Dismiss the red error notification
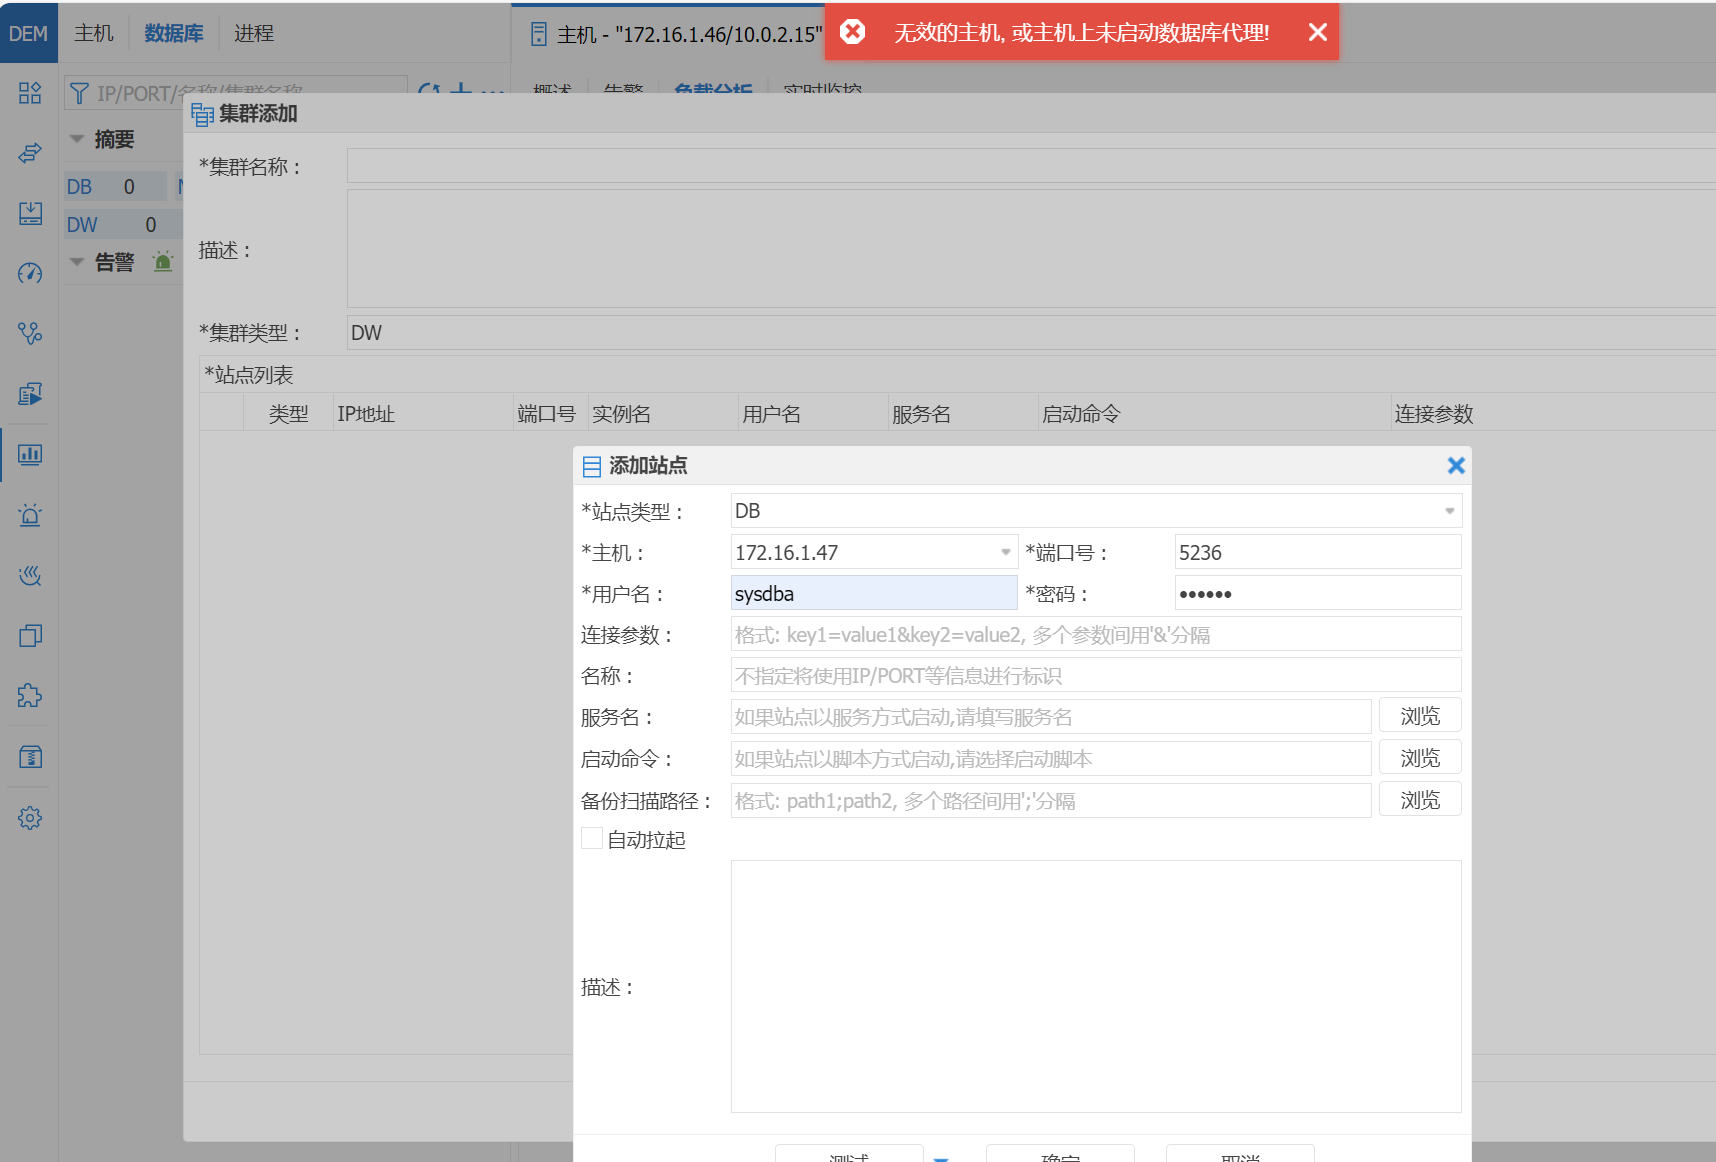 click(1318, 32)
